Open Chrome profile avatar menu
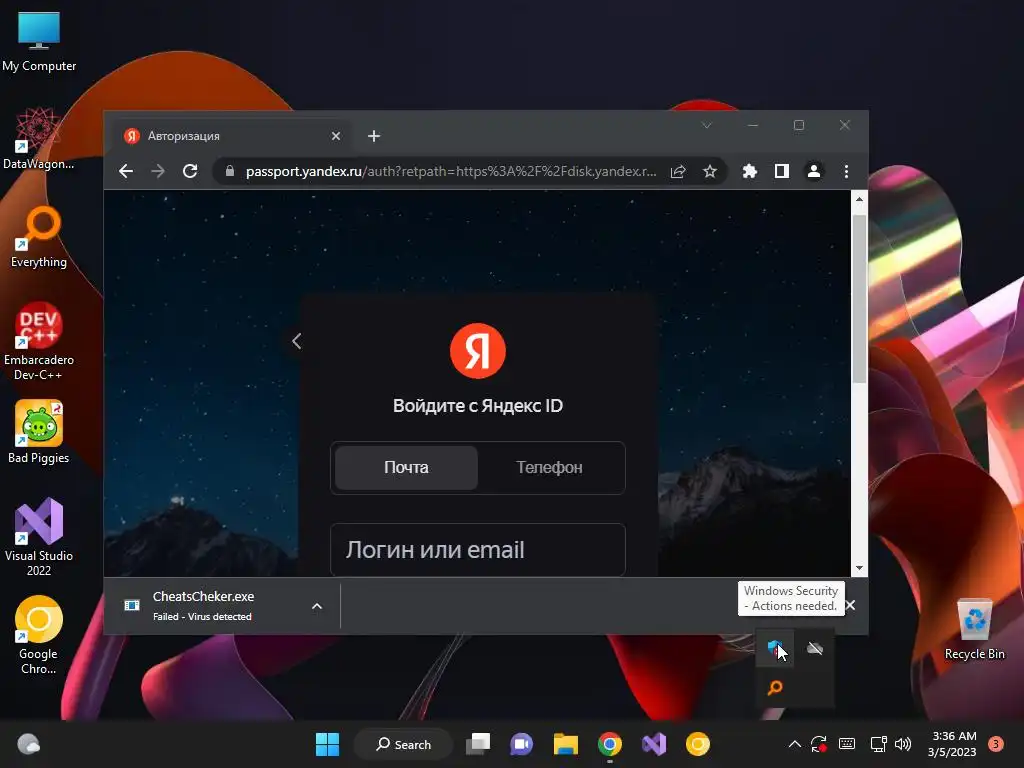The height and width of the screenshot is (768, 1024). 814,171
